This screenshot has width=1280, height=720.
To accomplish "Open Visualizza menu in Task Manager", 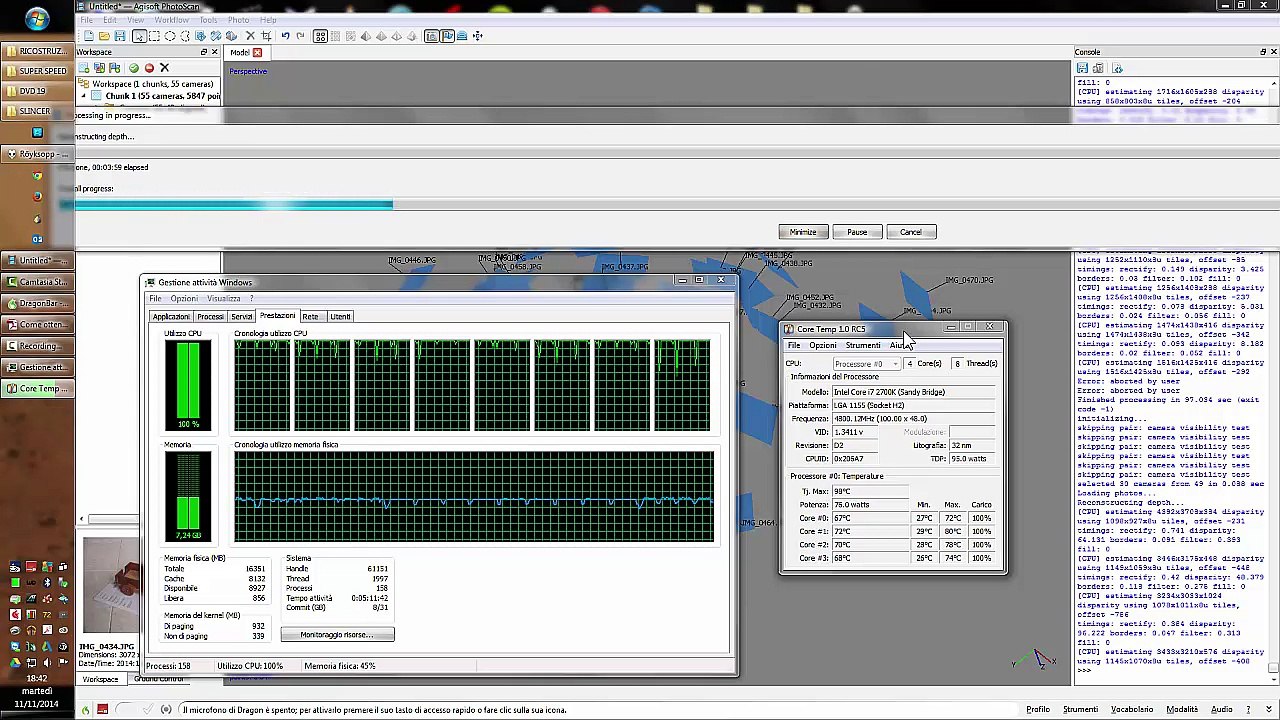I will point(224,299).
